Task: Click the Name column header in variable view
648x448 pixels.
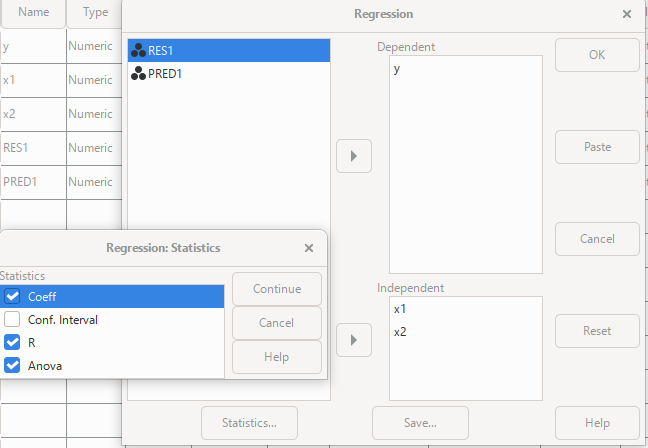Action: coord(33,12)
